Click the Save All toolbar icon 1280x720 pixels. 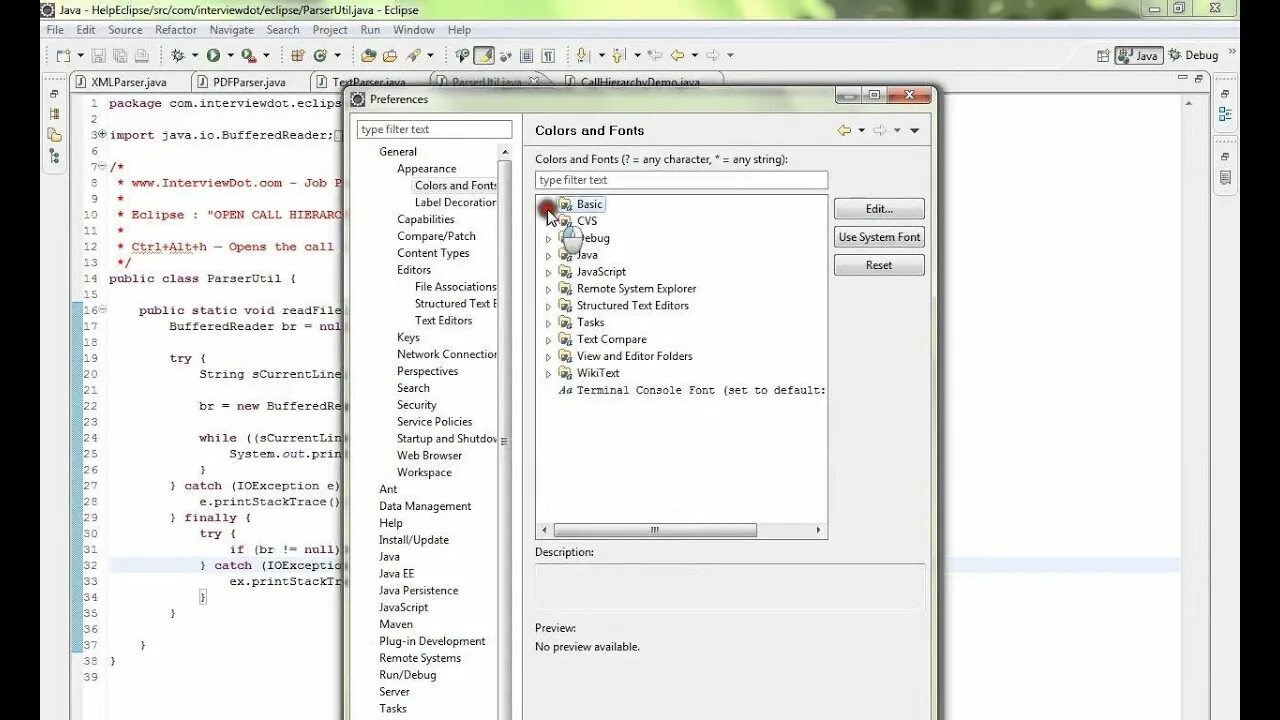pos(120,56)
